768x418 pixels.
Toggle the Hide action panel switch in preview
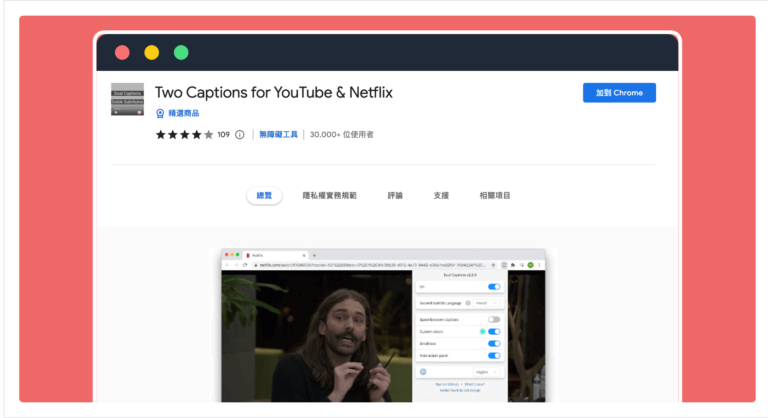click(494, 356)
